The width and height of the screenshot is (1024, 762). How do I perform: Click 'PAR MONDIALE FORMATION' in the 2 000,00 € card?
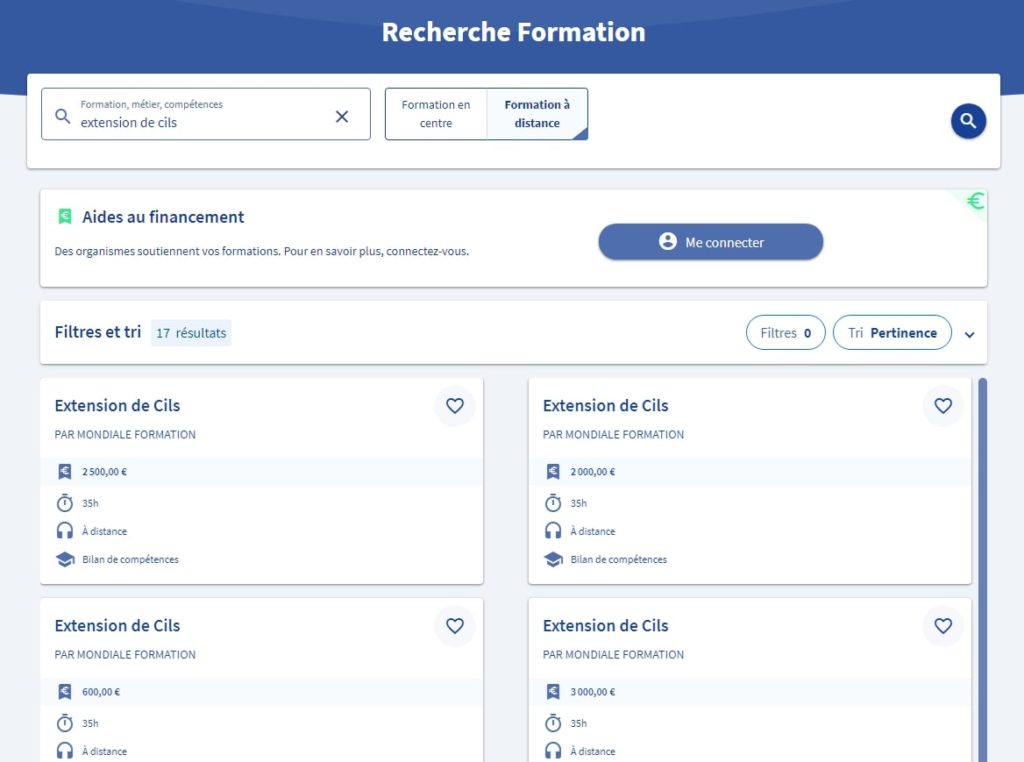pyautogui.click(x=613, y=434)
